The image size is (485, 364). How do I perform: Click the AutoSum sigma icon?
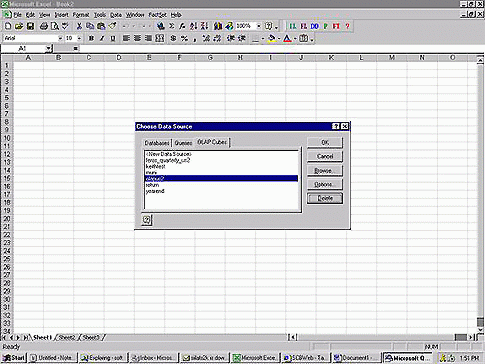click(172, 26)
